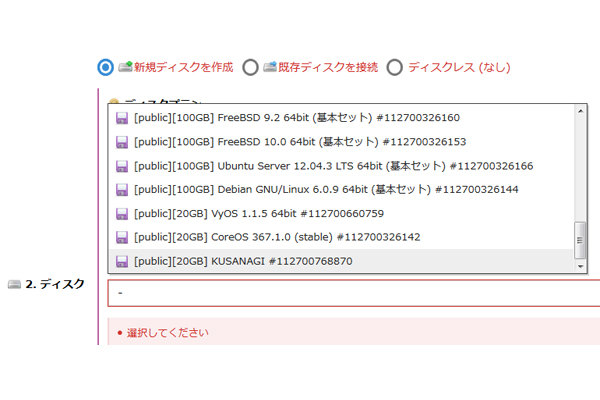600x400 pixels.
Task: Click the disk icon beside FreeBSD 10.0 64bit
Action: (122, 142)
